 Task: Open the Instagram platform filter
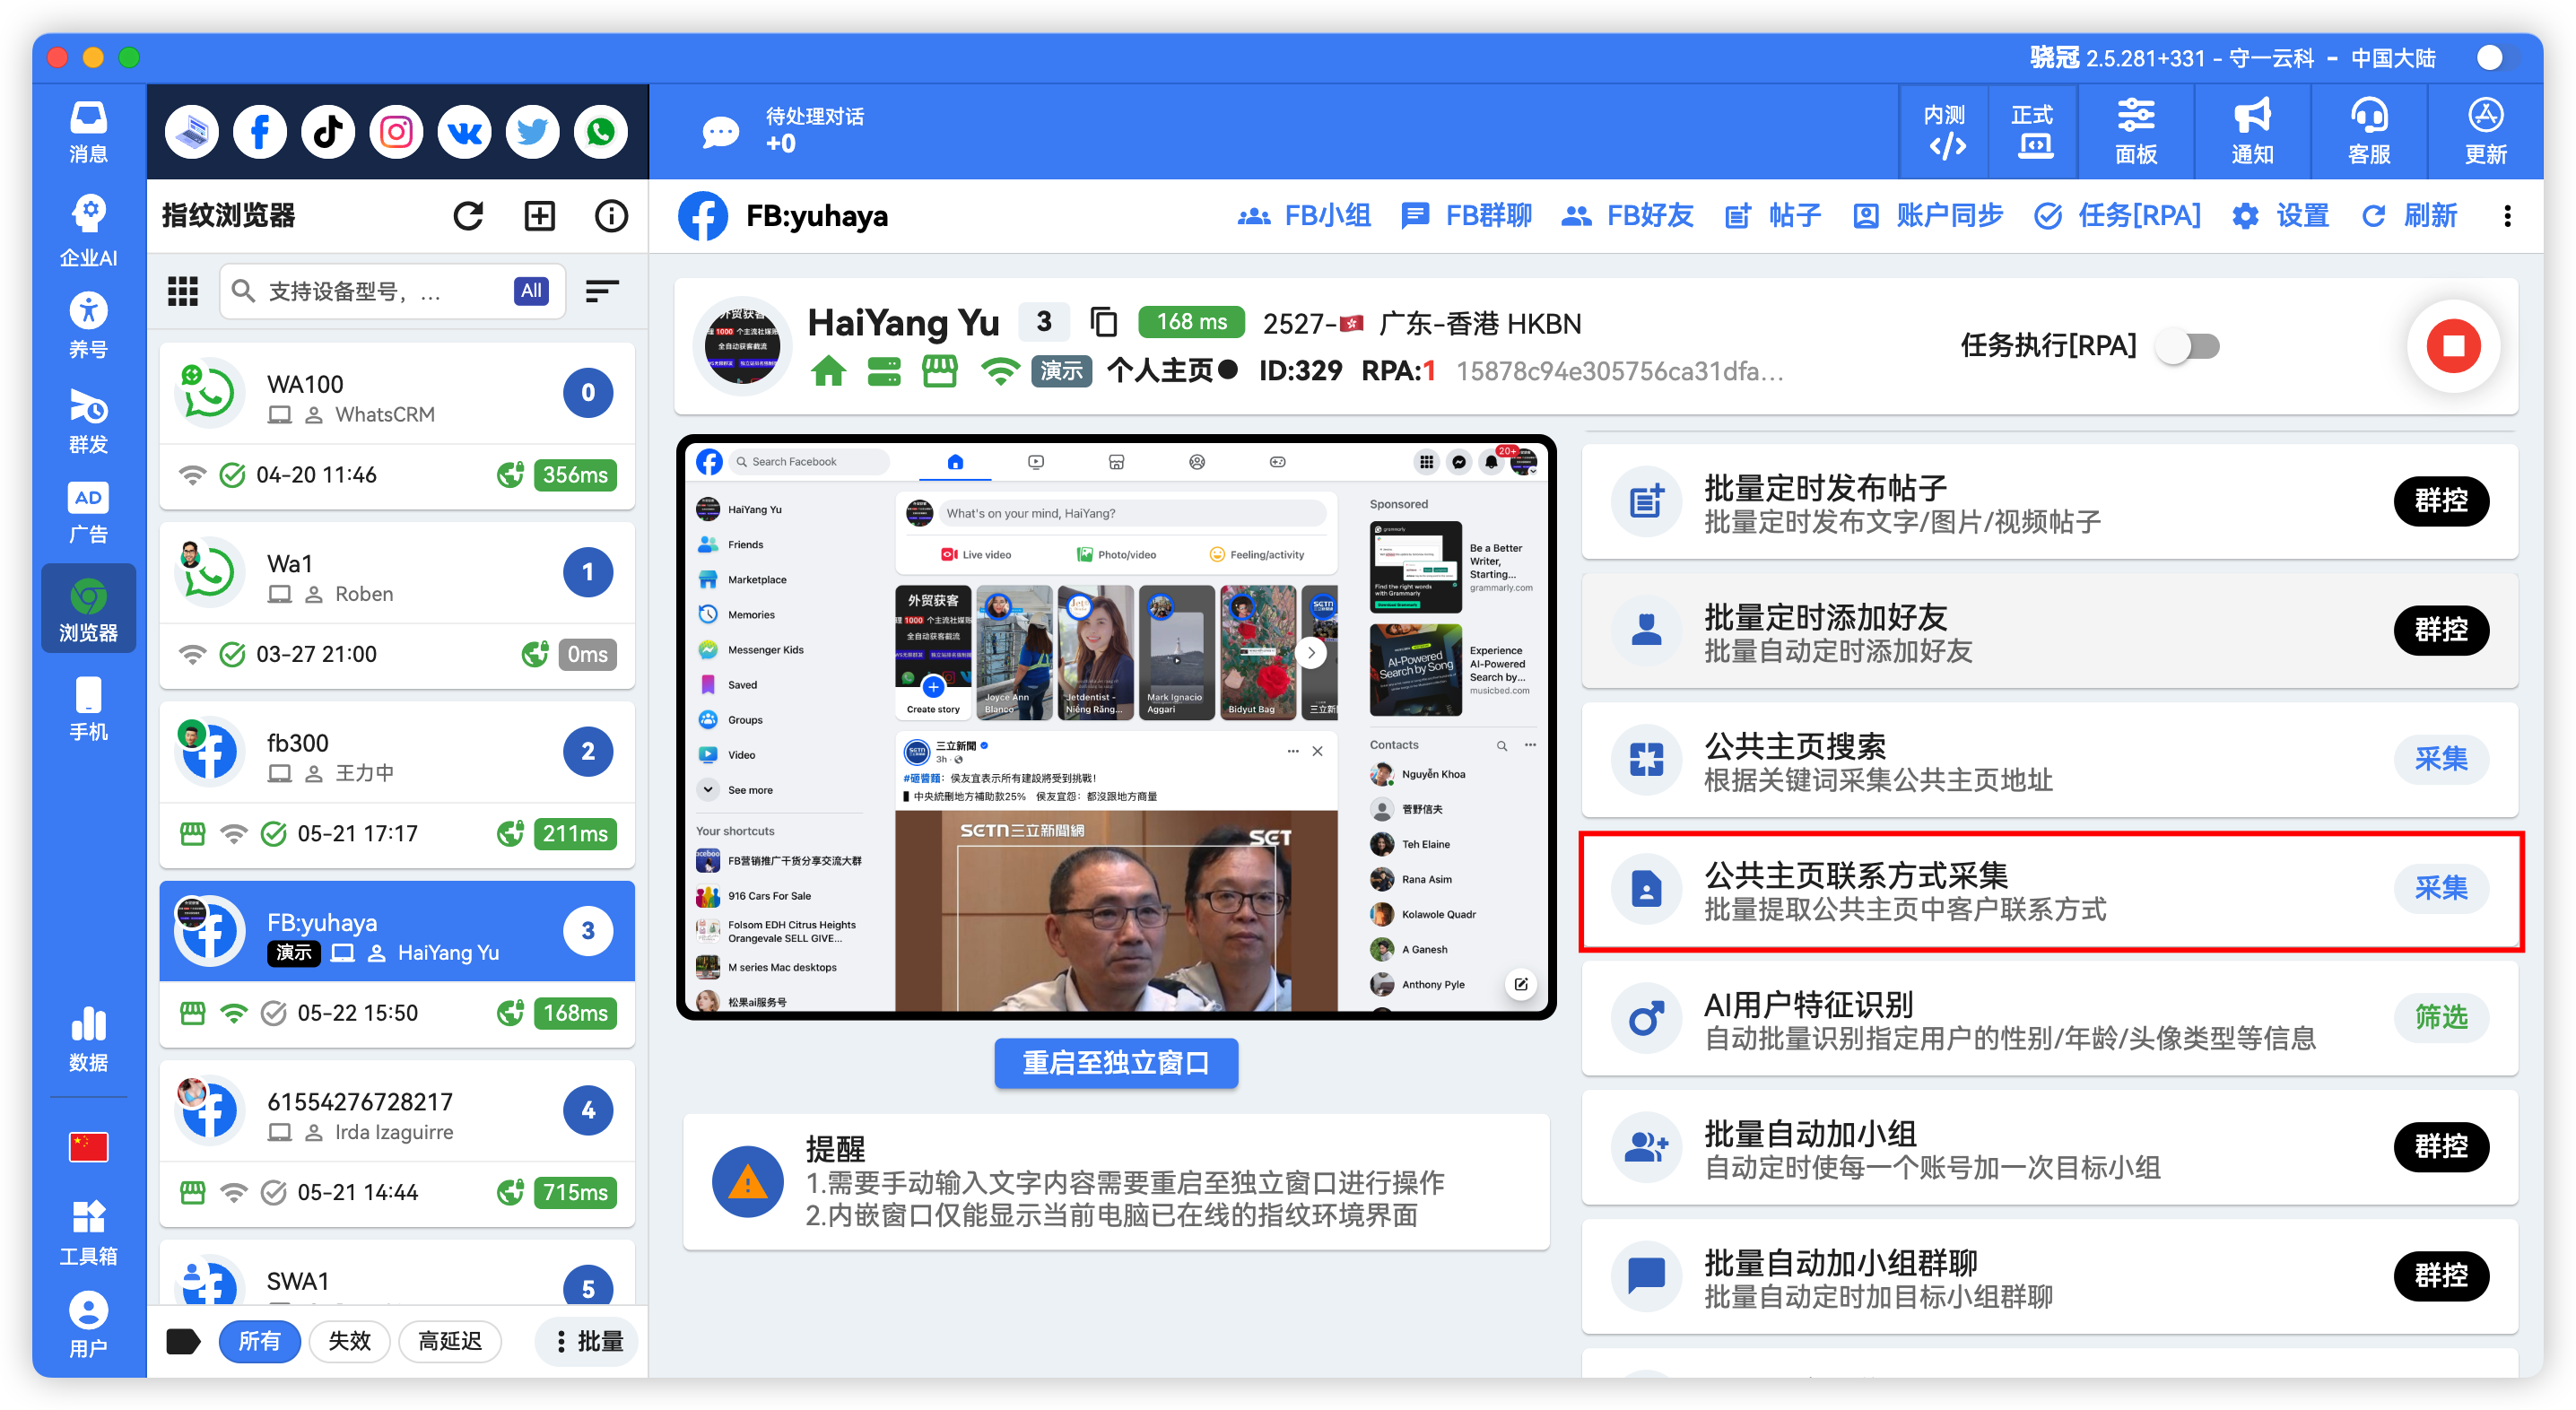coord(395,131)
